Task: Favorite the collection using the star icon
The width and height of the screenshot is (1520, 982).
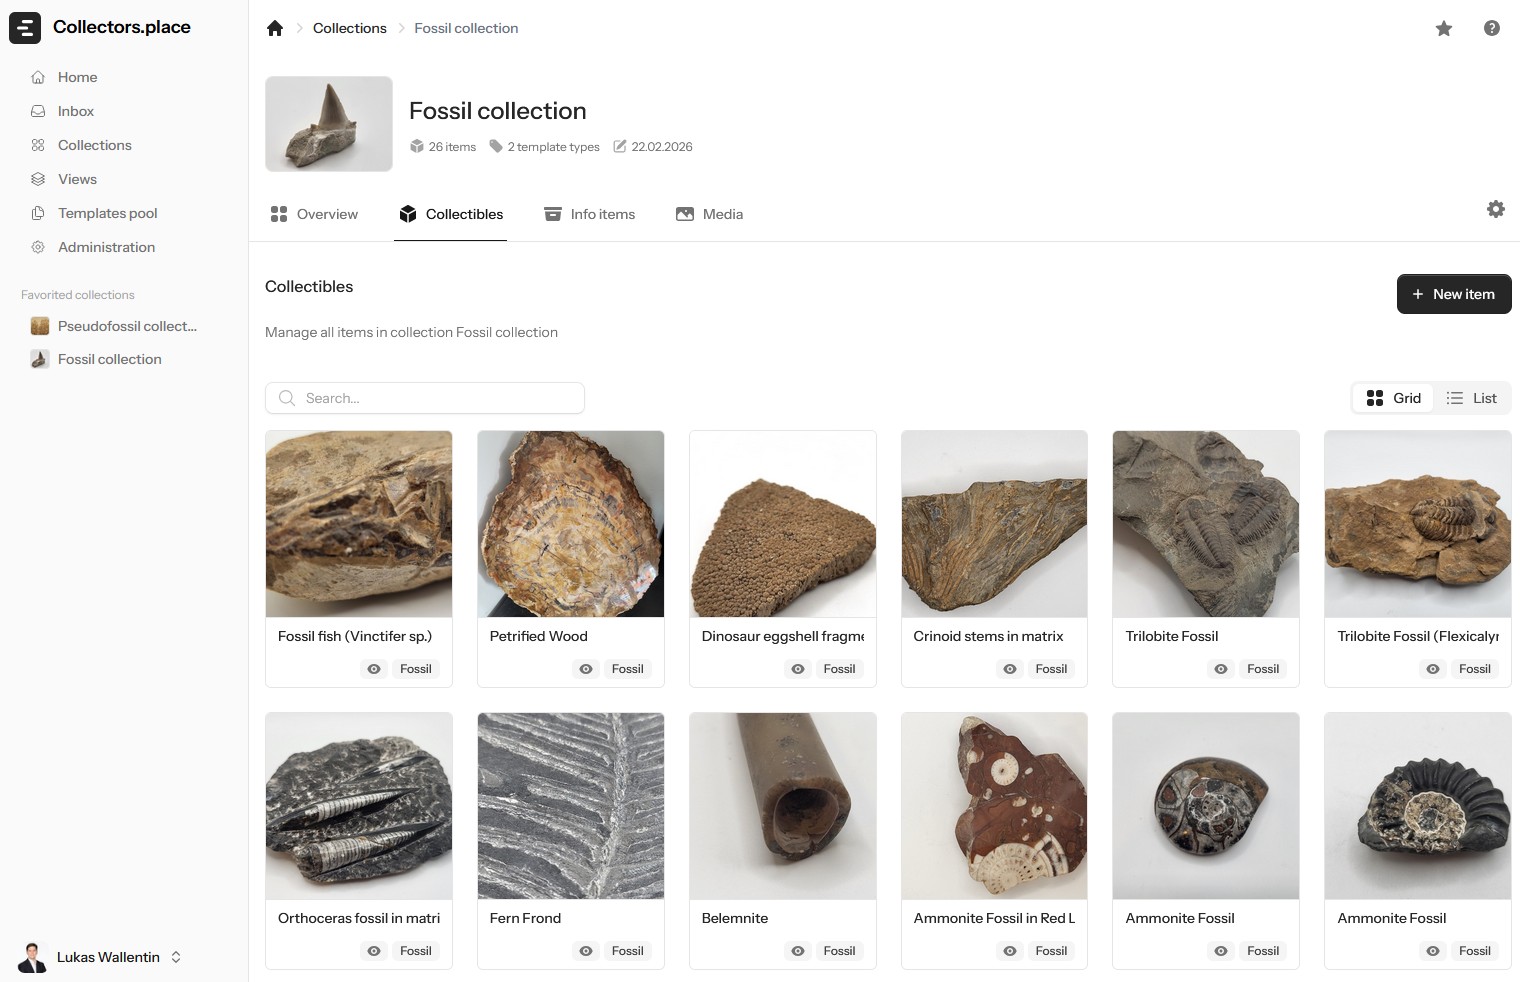Action: coord(1444,29)
